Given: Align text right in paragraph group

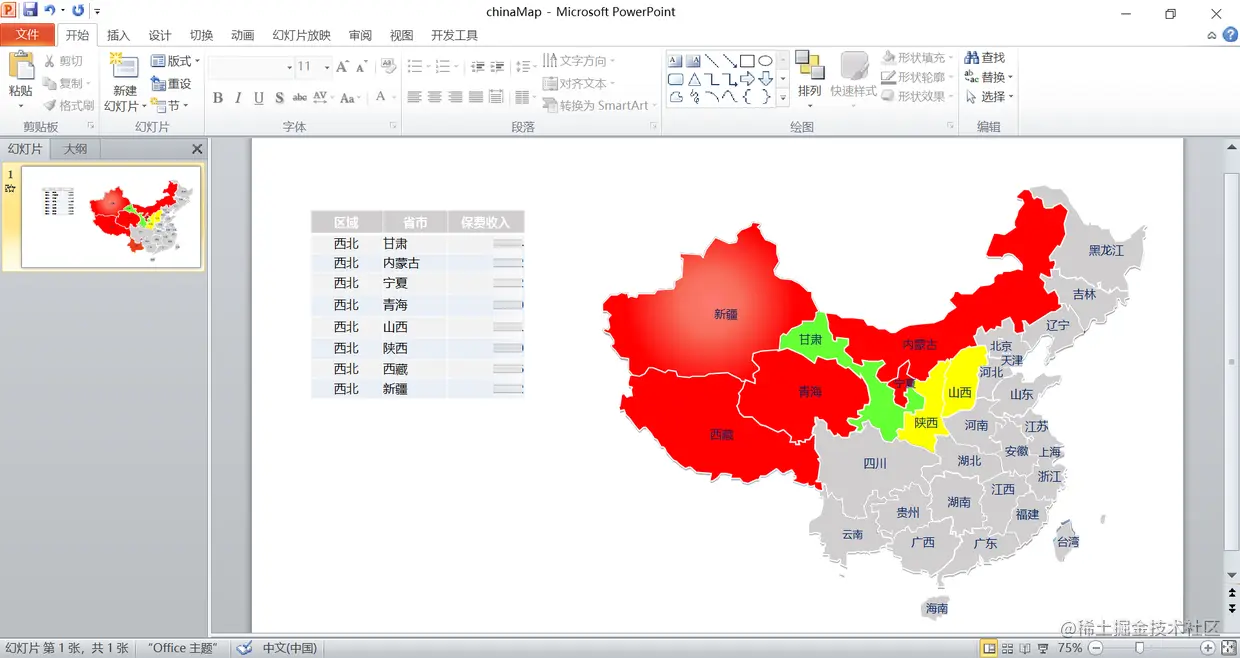Looking at the screenshot, I should [x=455, y=97].
